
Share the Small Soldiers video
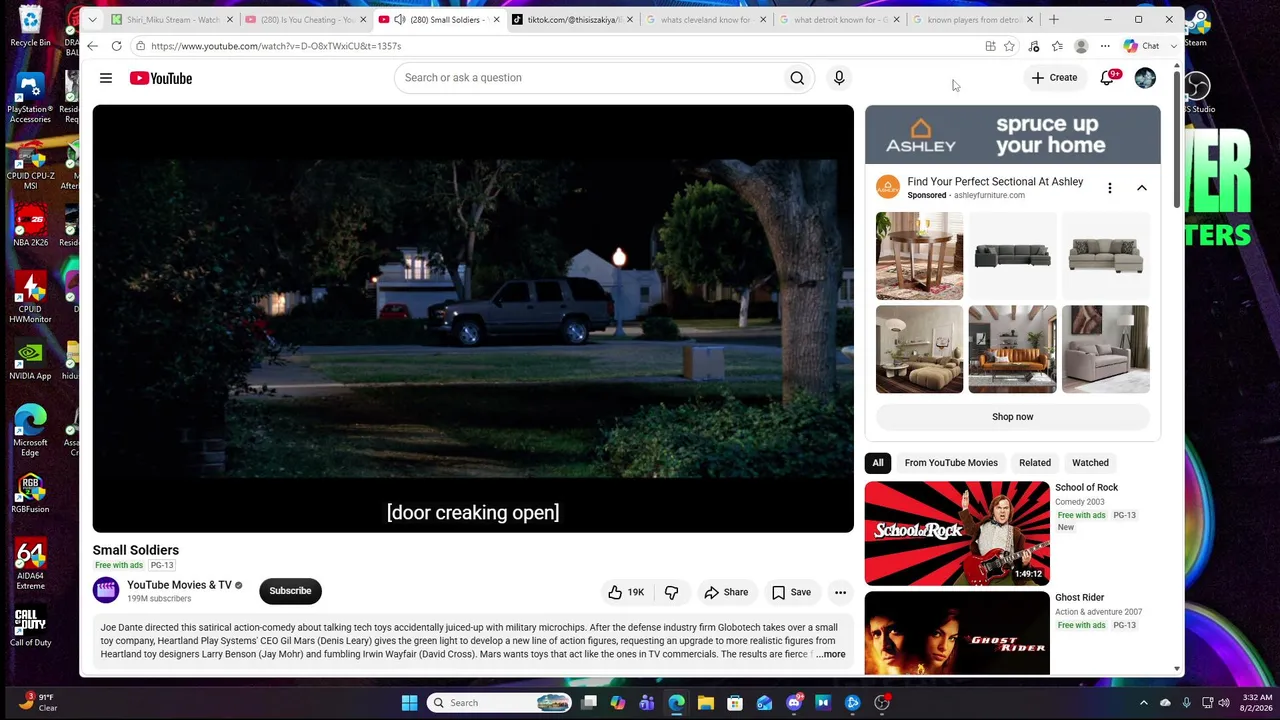[x=726, y=592]
